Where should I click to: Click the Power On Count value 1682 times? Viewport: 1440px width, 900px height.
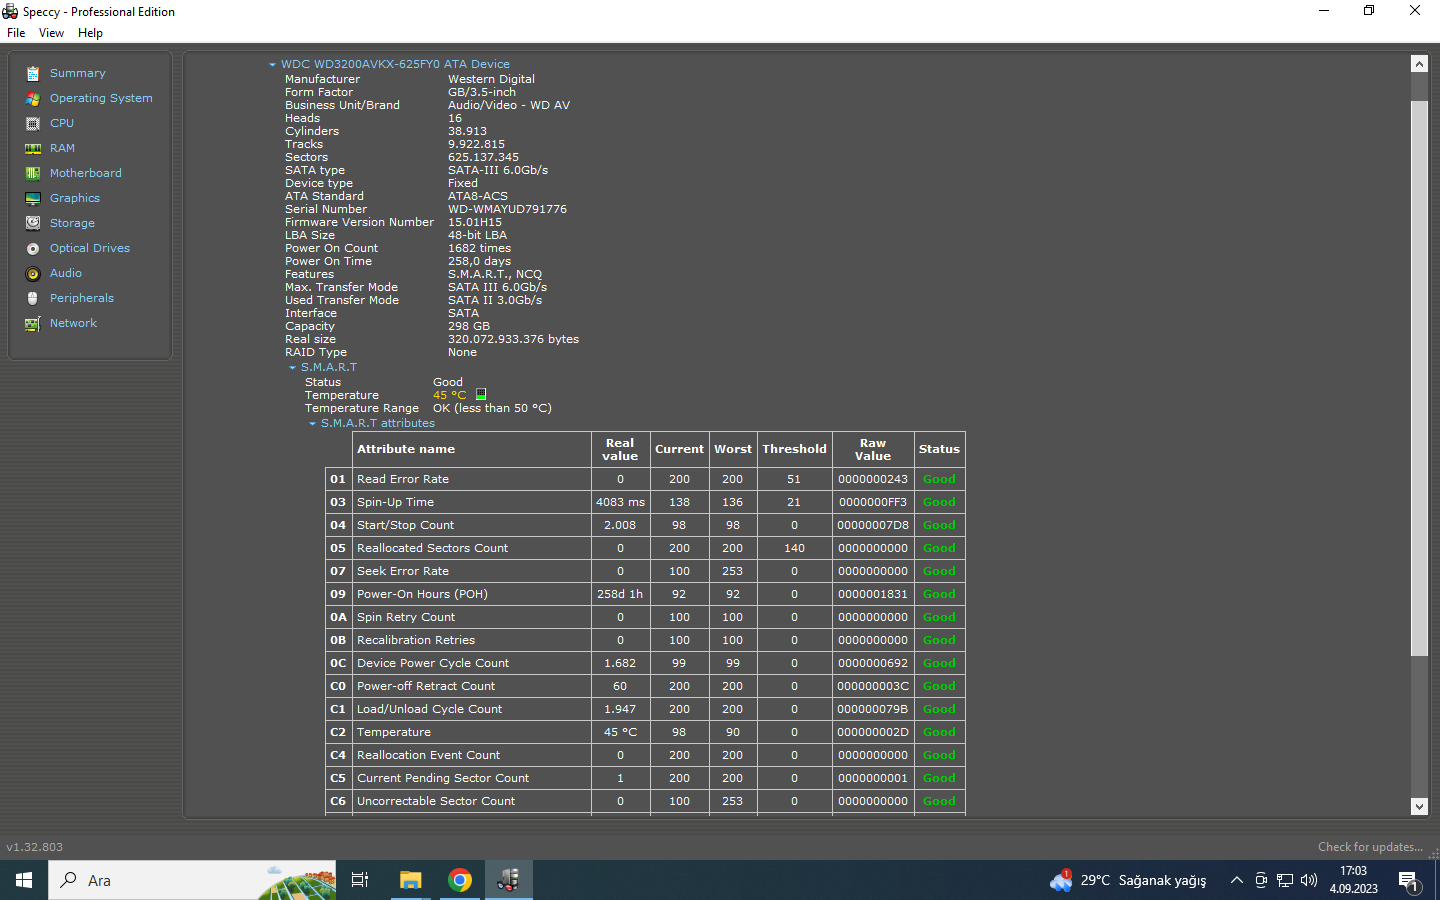(x=479, y=248)
